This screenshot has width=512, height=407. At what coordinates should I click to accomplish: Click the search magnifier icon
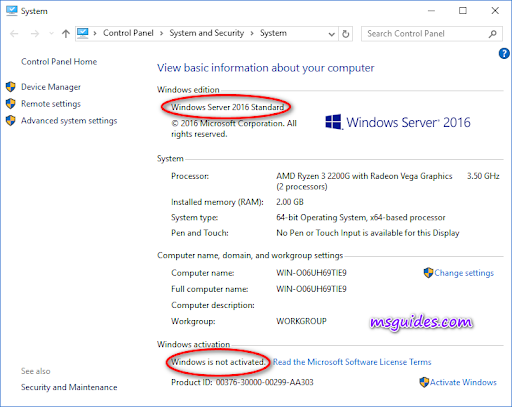(x=493, y=34)
